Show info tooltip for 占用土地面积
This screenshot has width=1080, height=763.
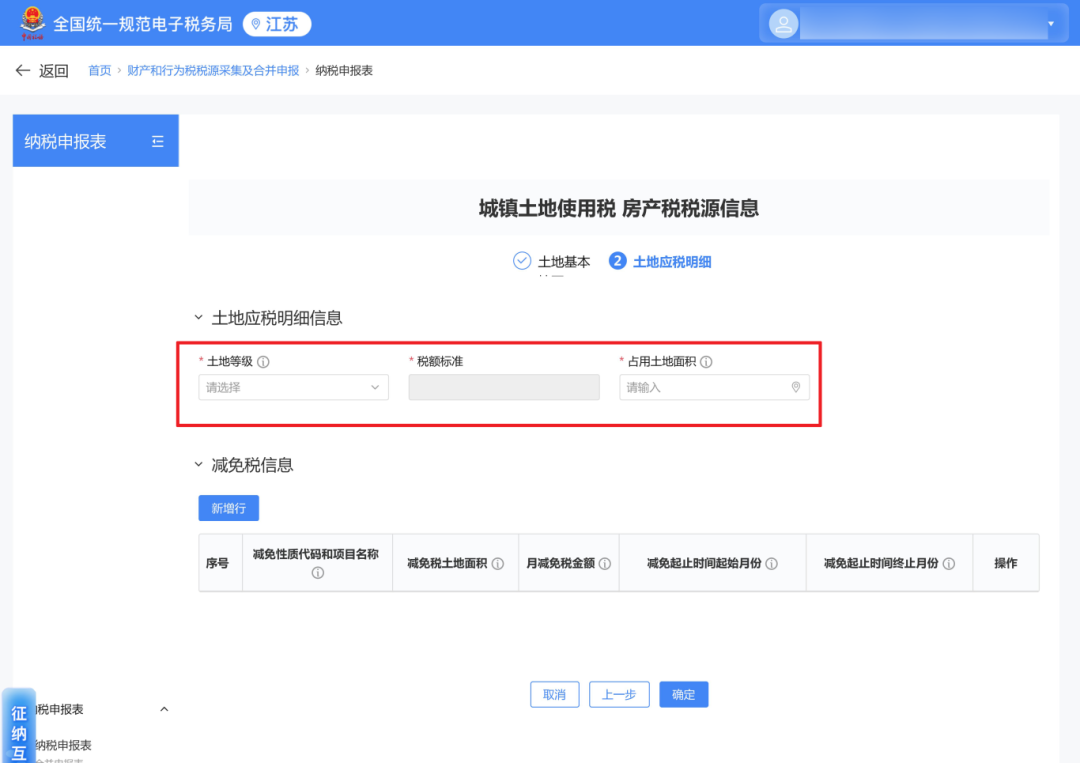click(x=706, y=362)
